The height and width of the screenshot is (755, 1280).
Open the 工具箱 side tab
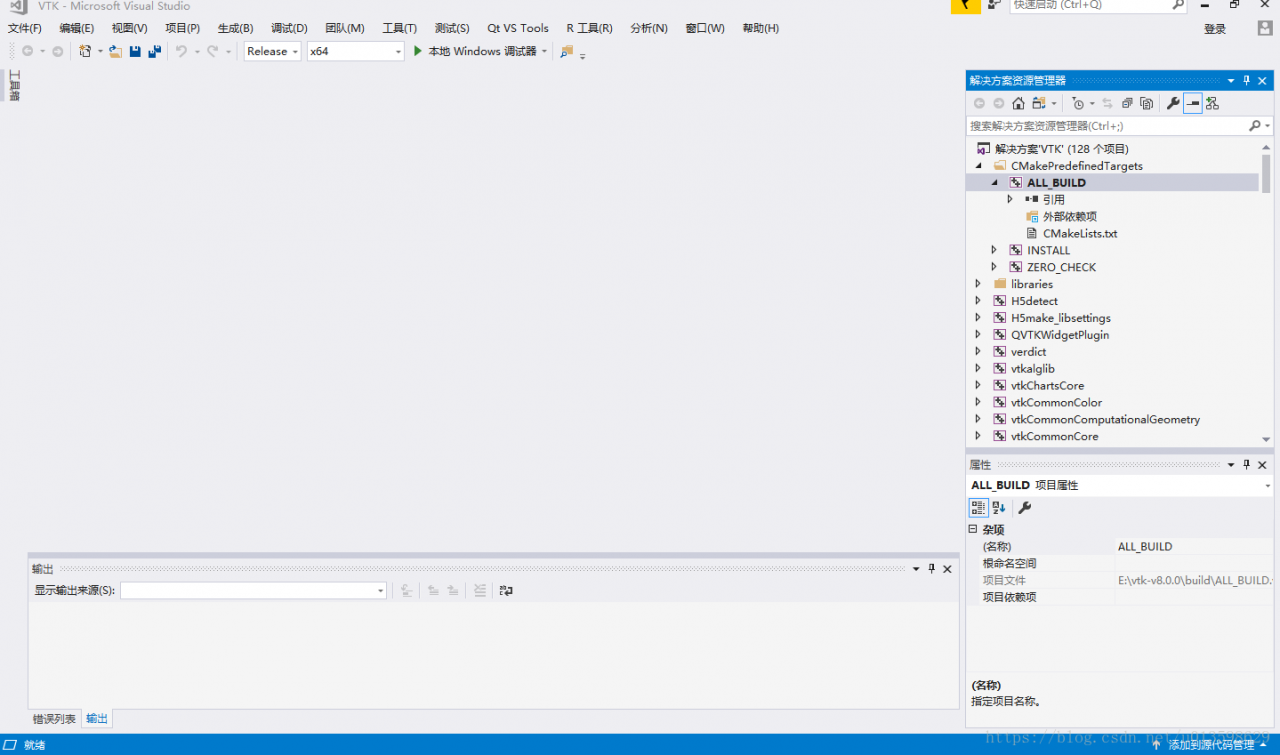[14, 85]
